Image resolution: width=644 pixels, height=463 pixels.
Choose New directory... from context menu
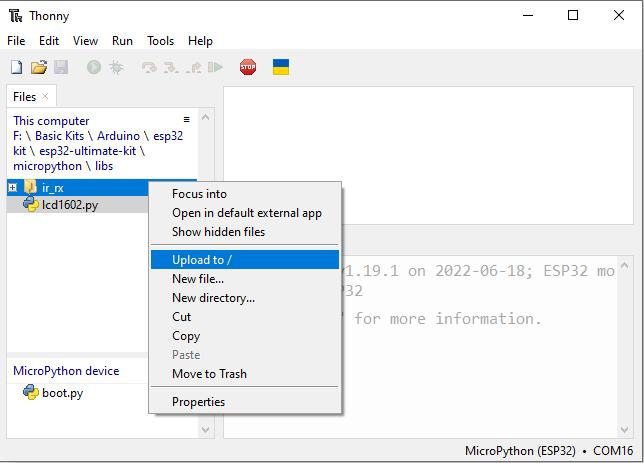(245, 297)
